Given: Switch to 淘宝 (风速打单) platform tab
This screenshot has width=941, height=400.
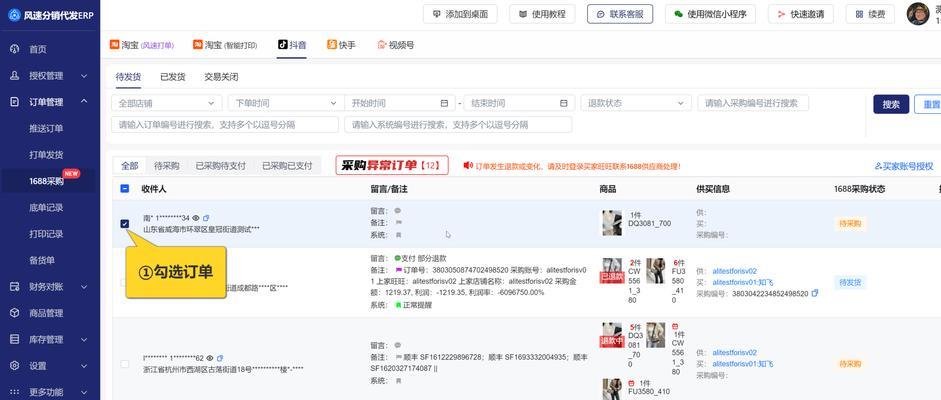Looking at the screenshot, I should tap(142, 45).
